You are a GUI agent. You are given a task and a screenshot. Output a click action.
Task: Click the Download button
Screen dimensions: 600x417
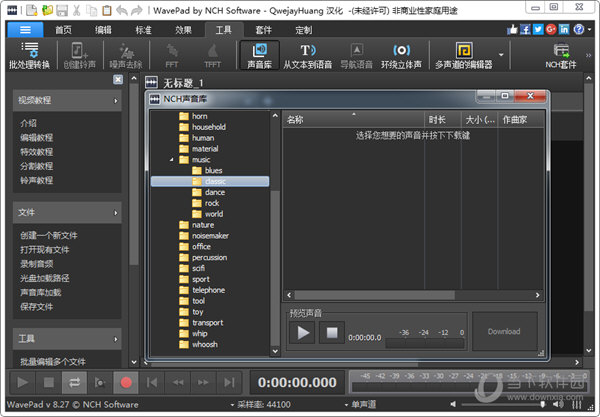click(x=504, y=331)
